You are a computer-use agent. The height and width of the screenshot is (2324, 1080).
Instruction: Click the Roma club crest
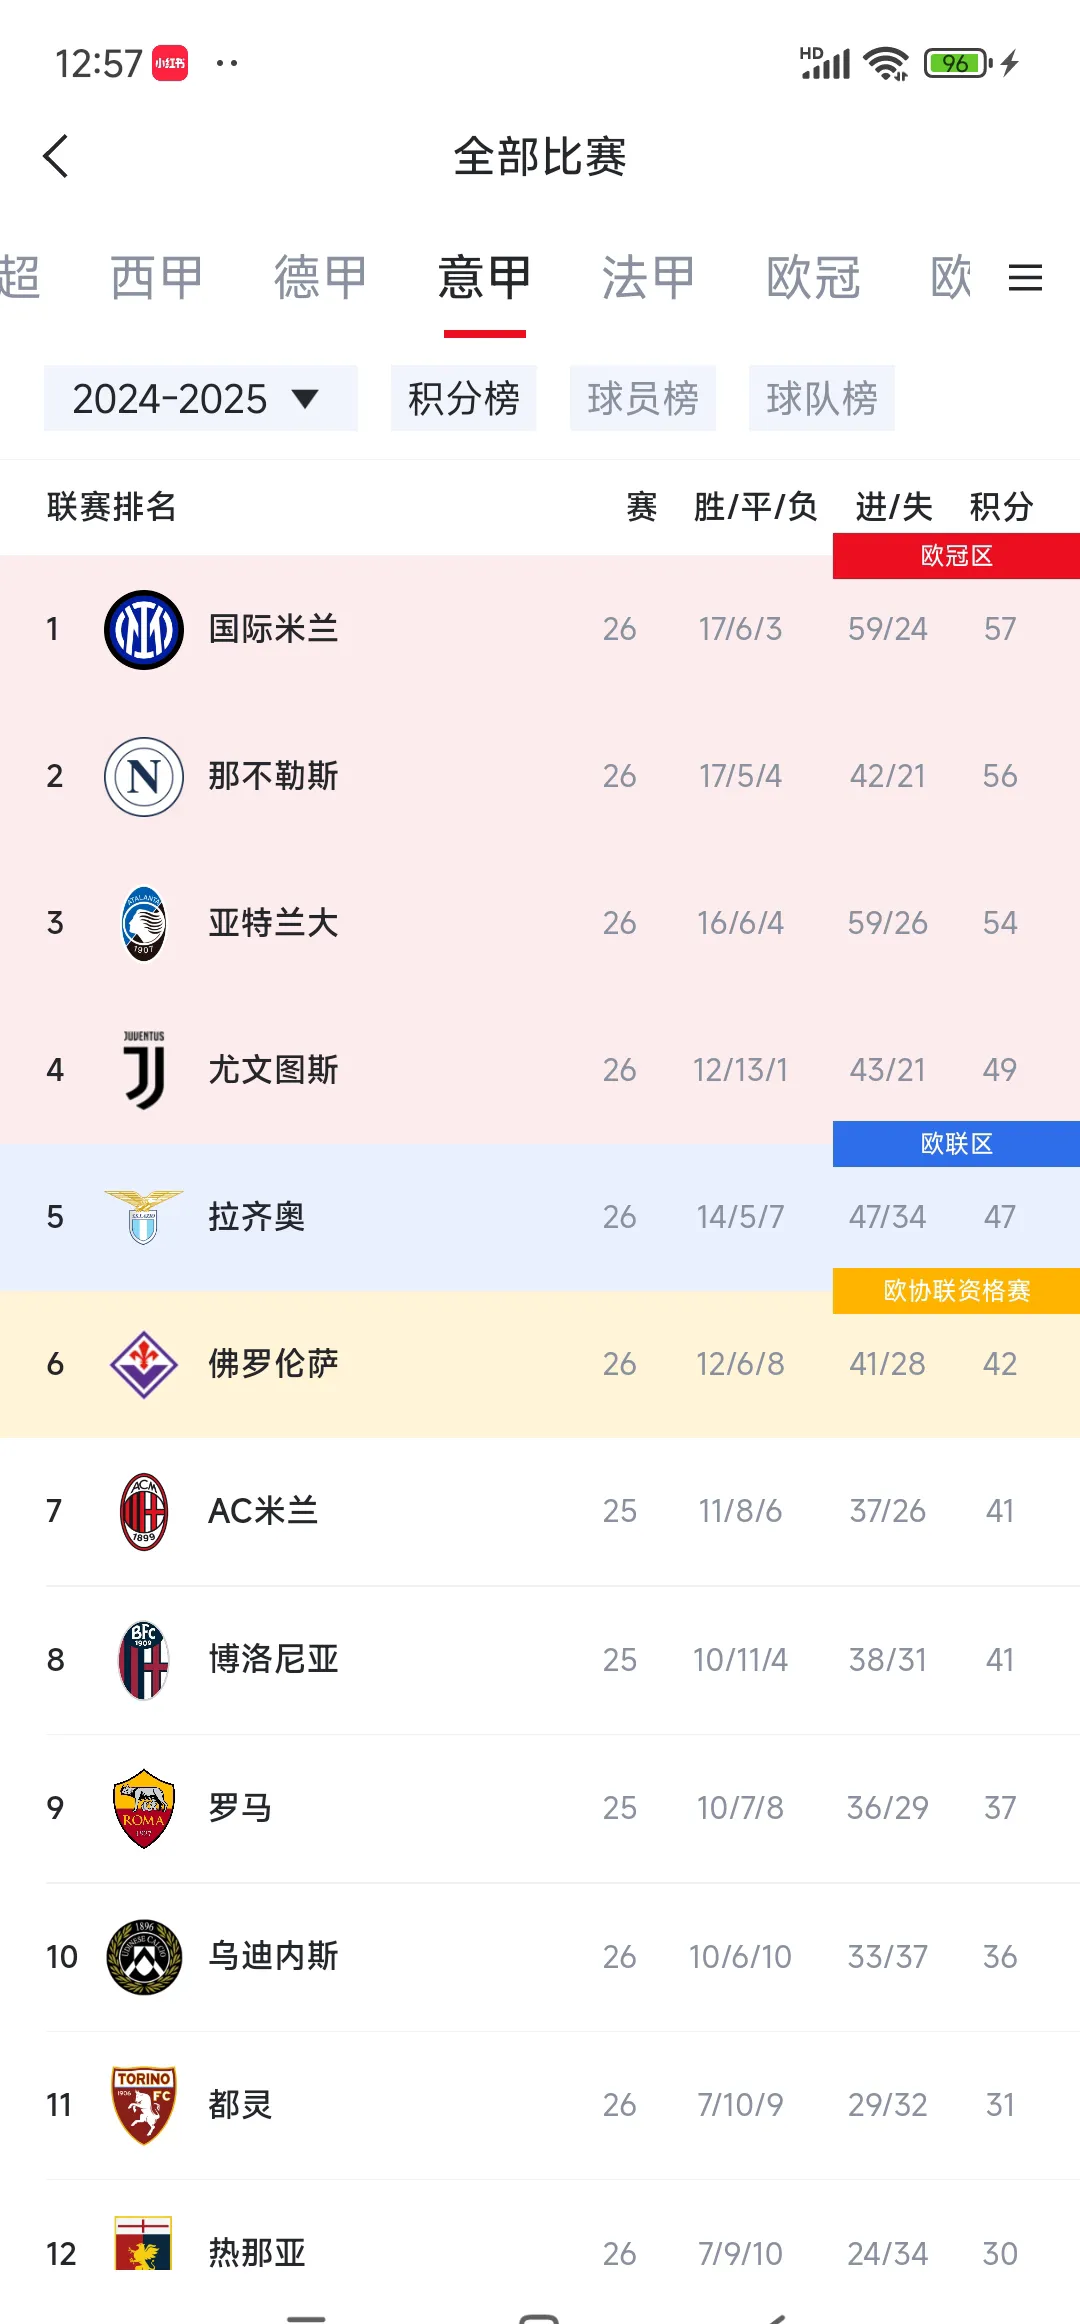143,1807
